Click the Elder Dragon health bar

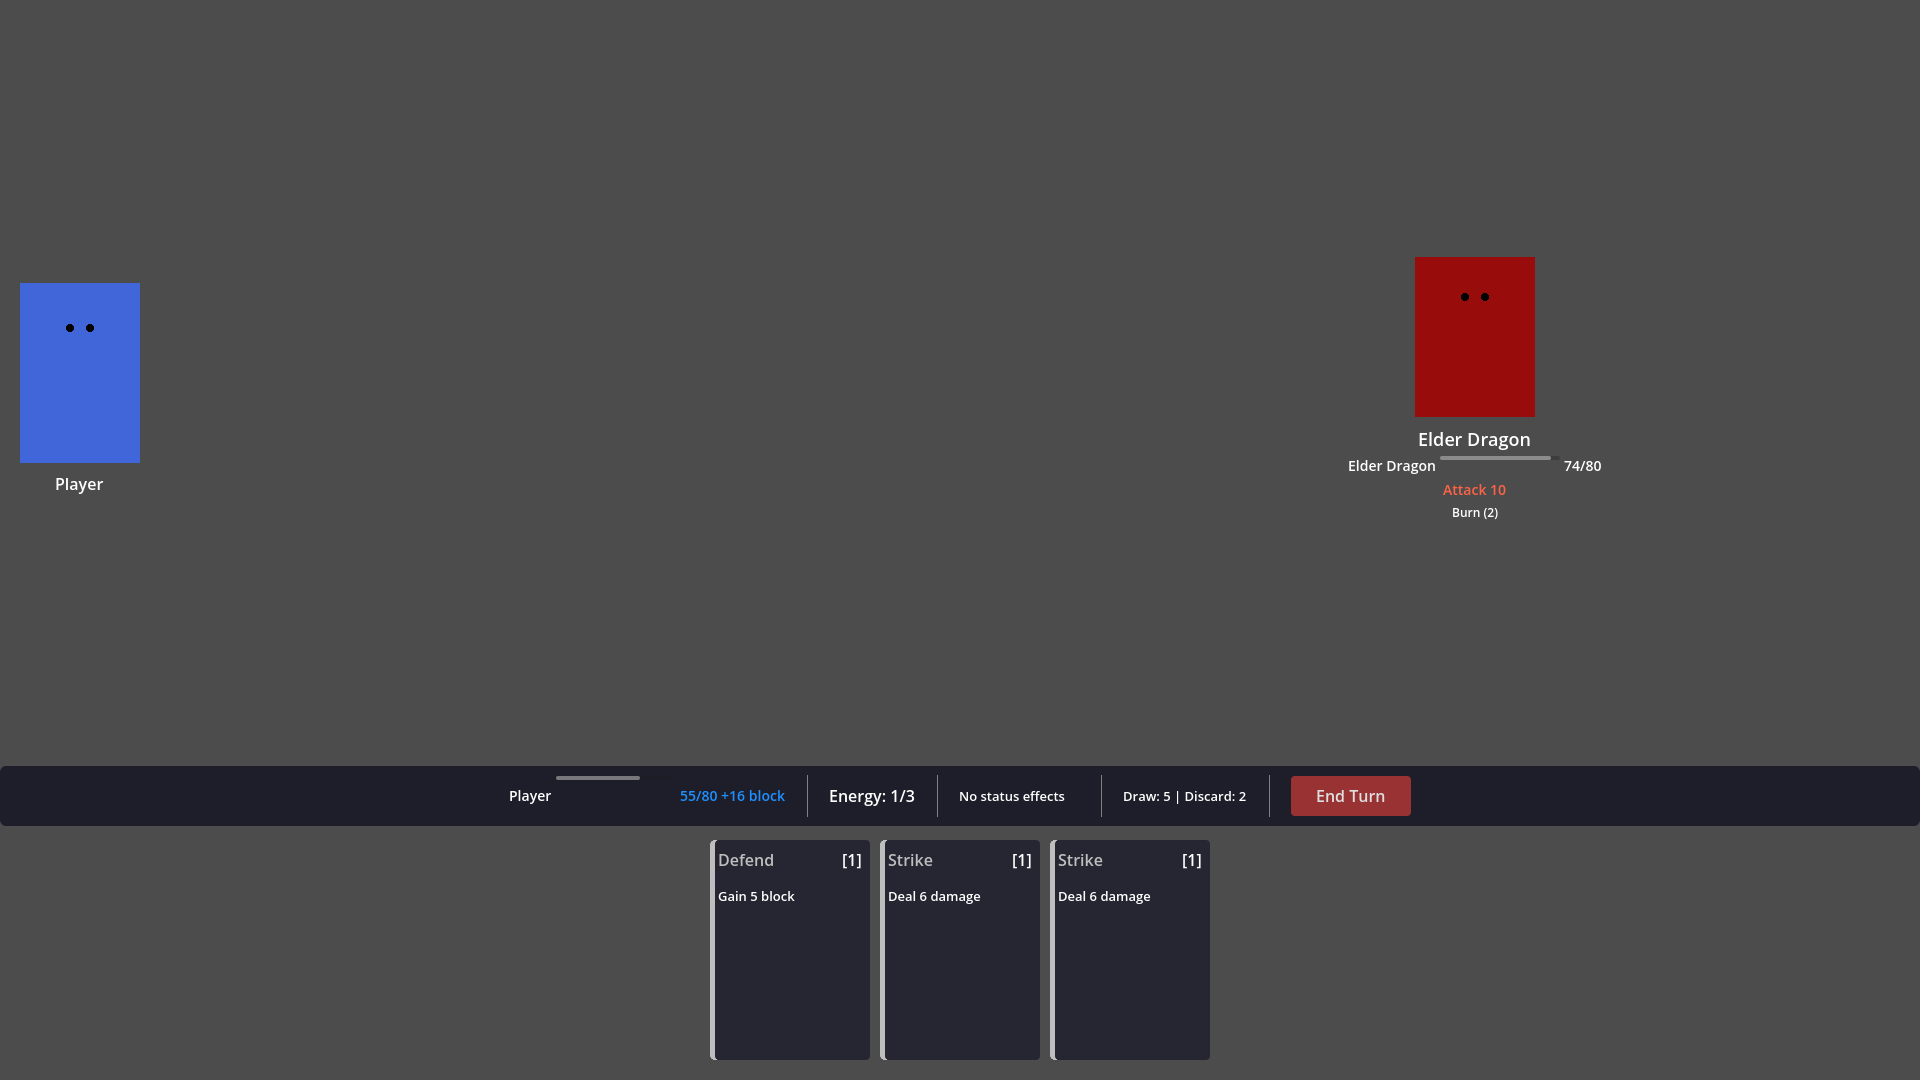[x=1494, y=457]
